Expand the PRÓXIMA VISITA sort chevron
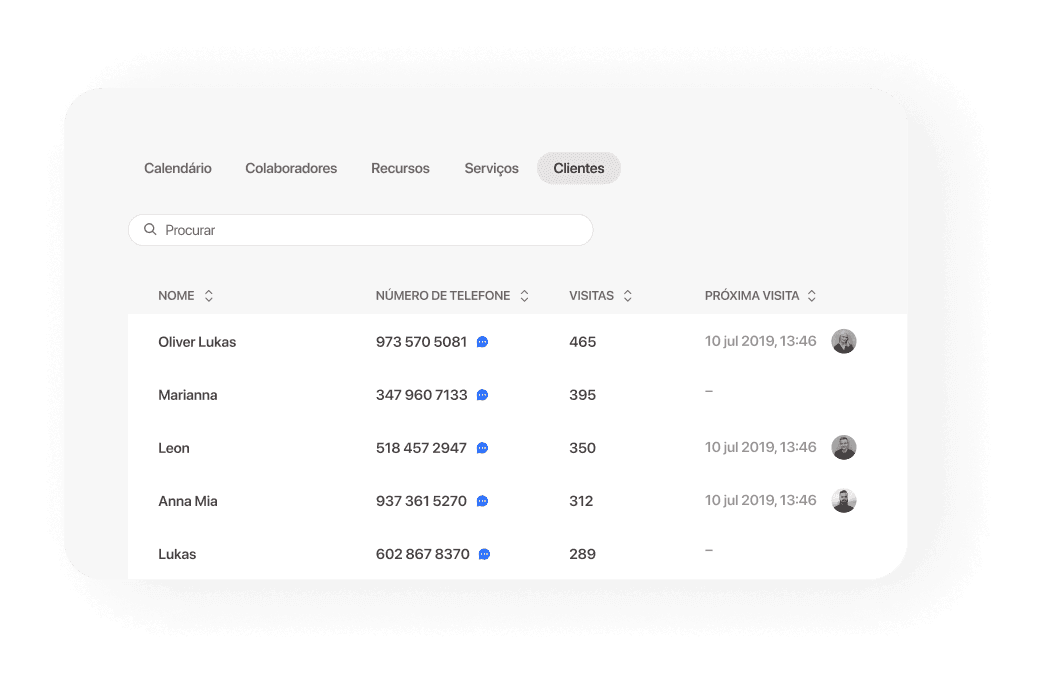 coord(812,295)
